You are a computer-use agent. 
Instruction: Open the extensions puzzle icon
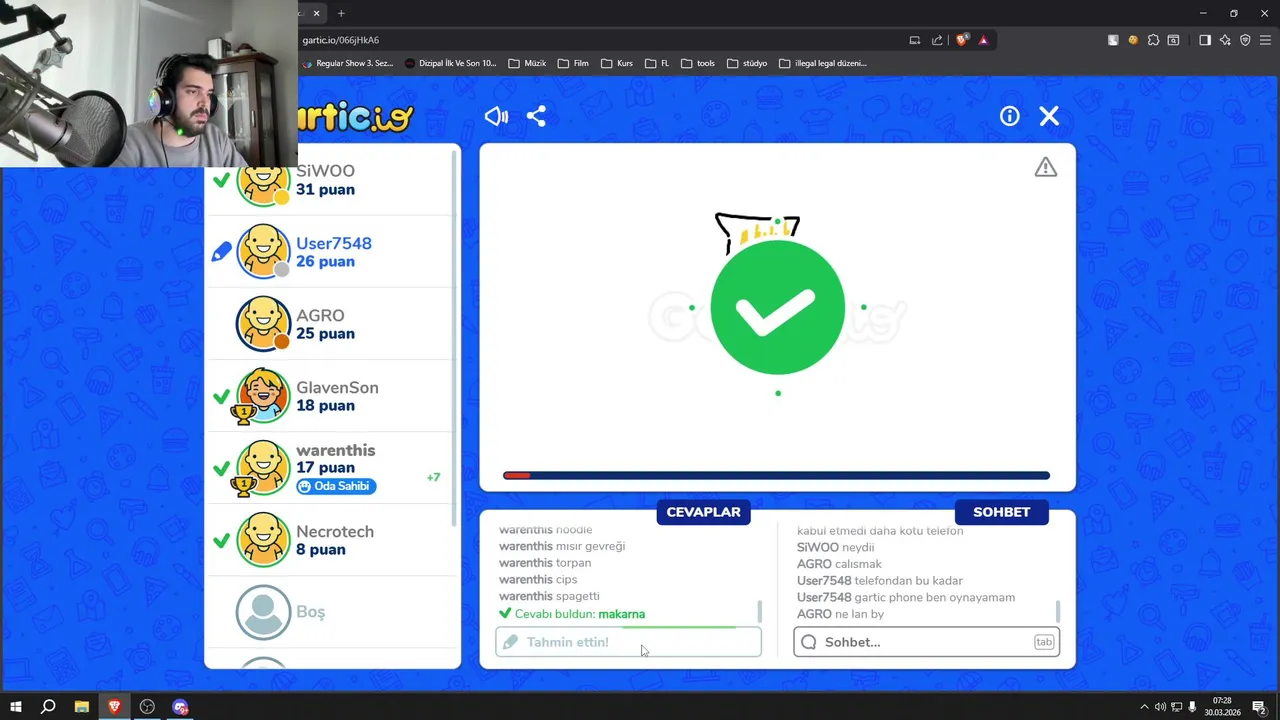(1153, 40)
